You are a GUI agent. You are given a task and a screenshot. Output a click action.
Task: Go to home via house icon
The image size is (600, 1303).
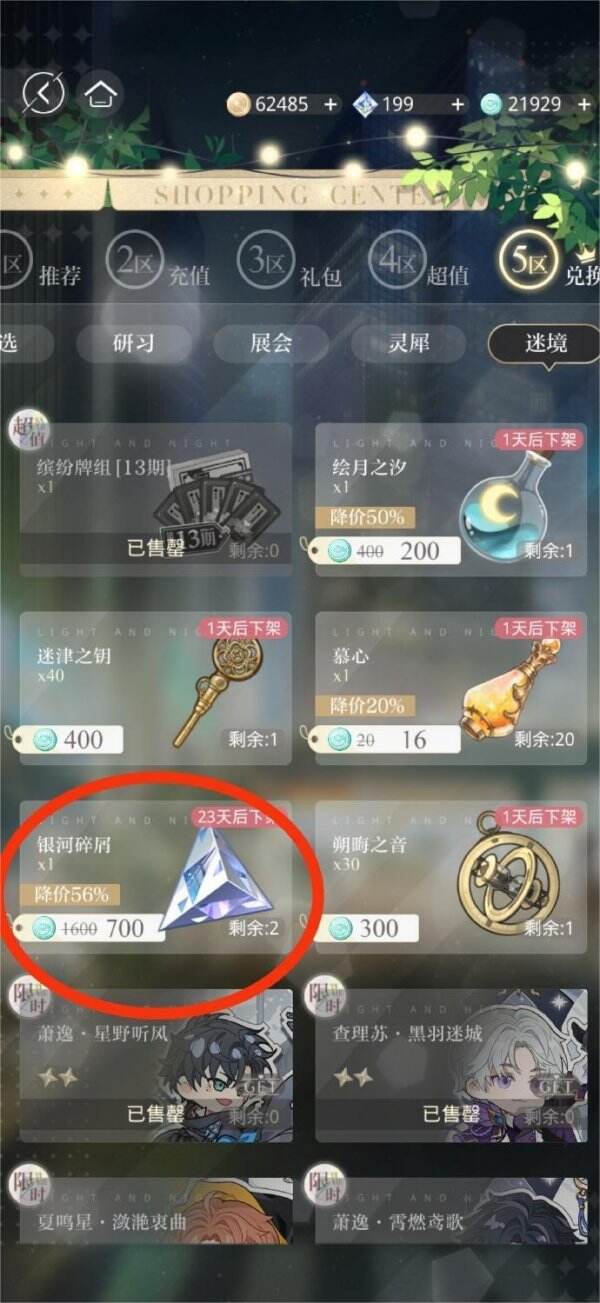[102, 94]
